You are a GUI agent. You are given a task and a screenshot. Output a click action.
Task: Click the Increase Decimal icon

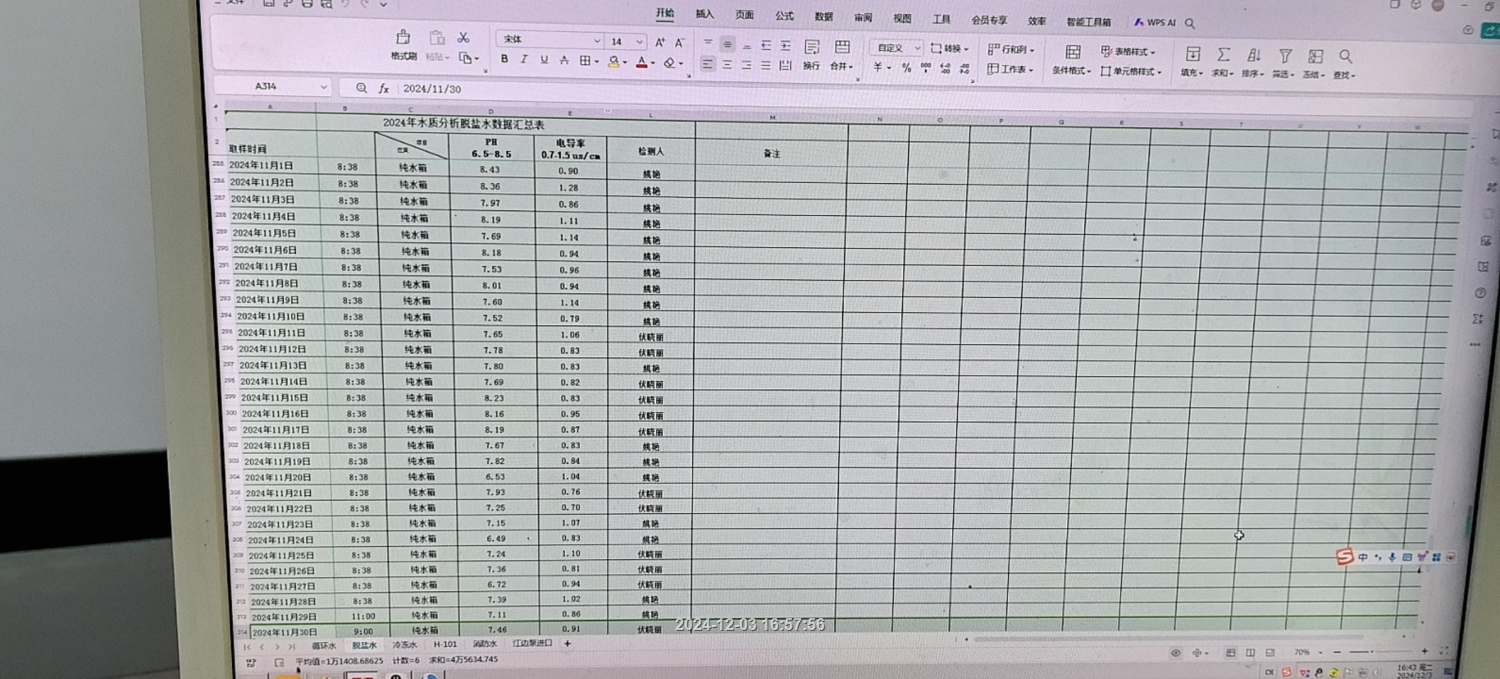tap(945, 68)
